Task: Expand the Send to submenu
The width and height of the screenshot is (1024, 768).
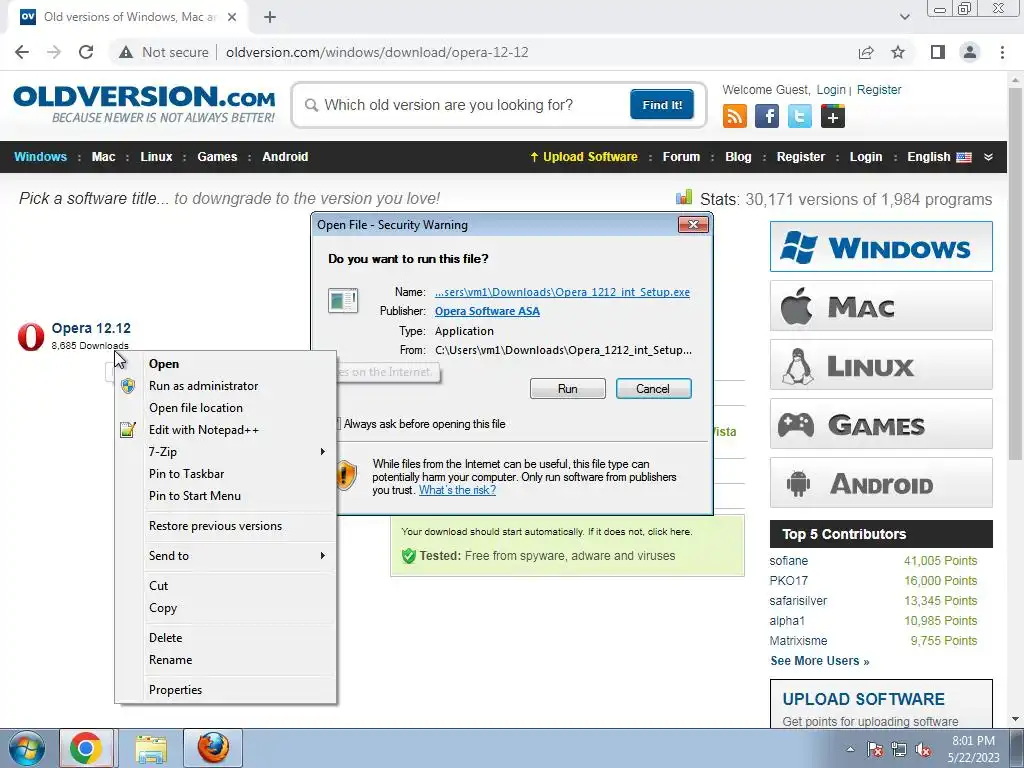Action: (x=226, y=556)
